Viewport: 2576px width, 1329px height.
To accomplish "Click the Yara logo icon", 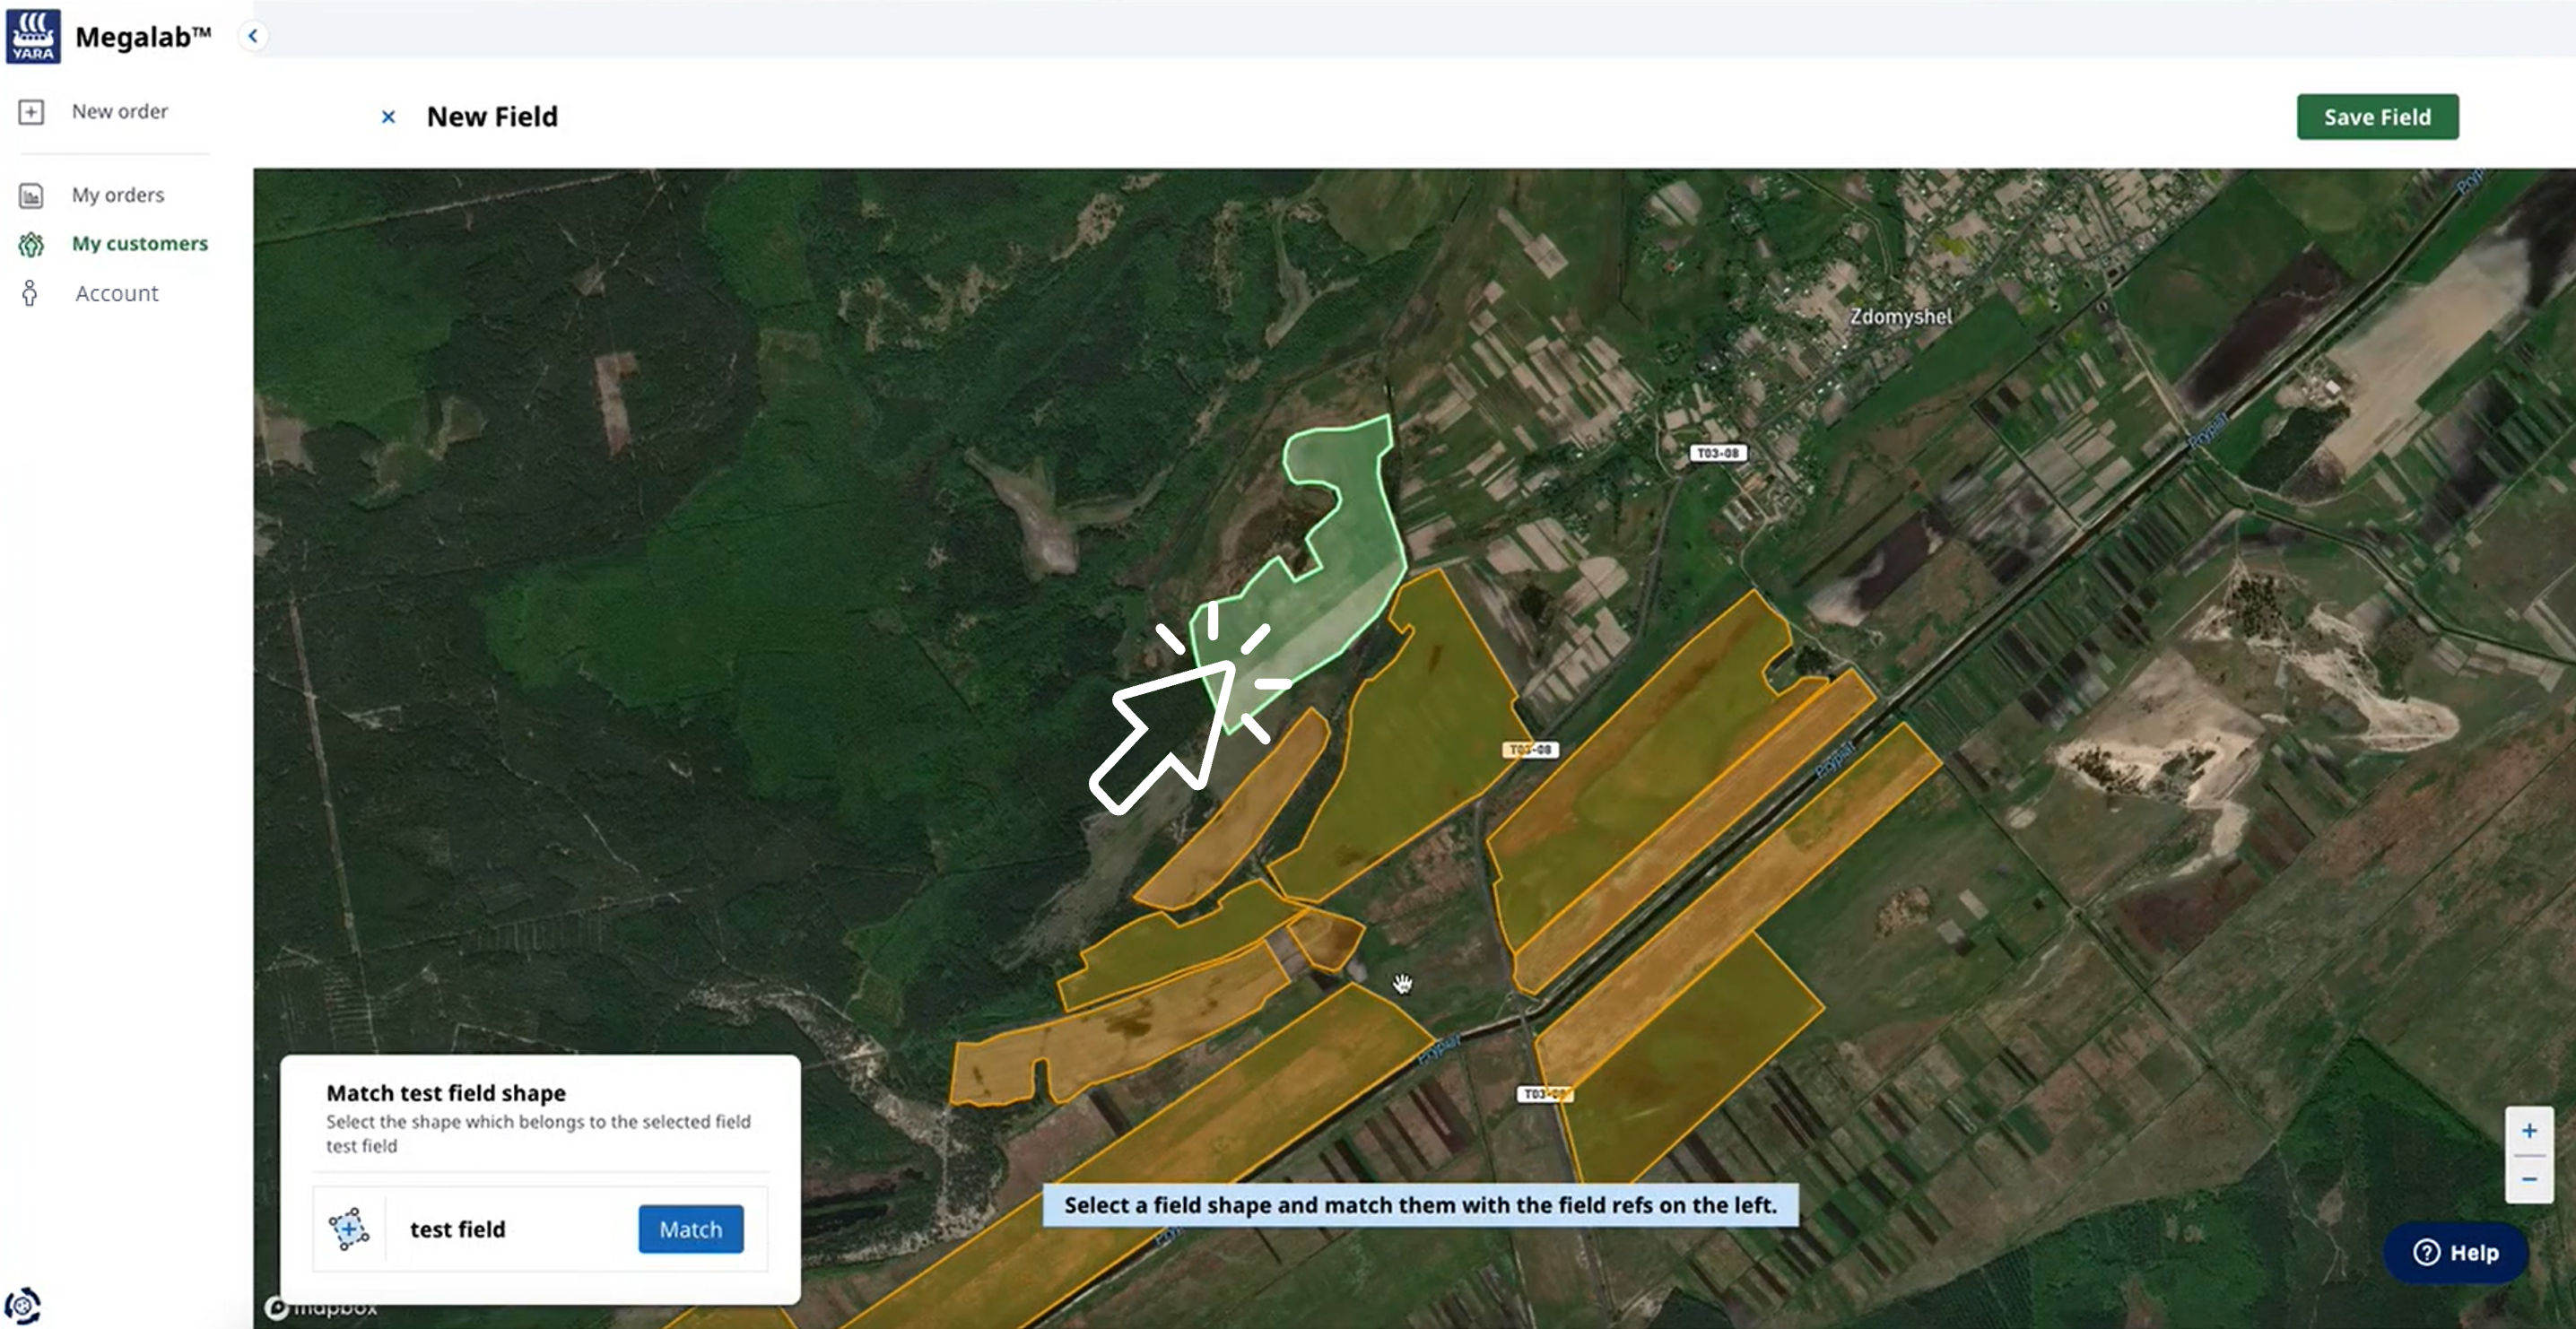I will [33, 36].
